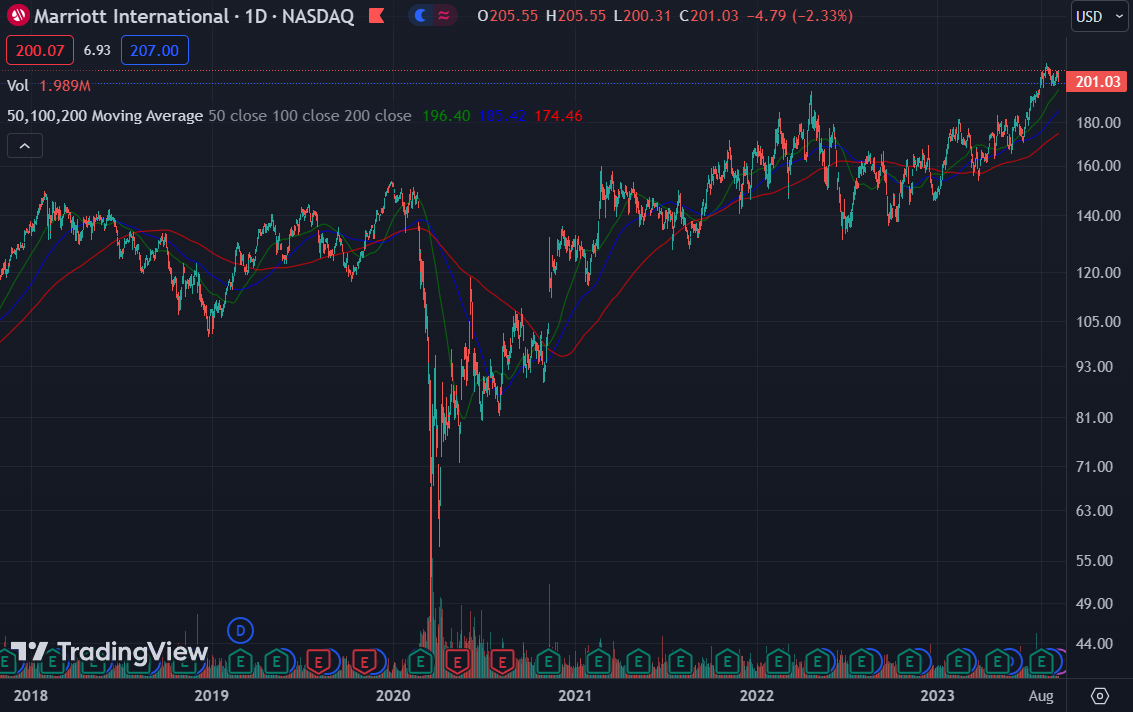Click the −4.79 (−2.33%) change value
The image size is (1133, 712).
[x=799, y=16]
